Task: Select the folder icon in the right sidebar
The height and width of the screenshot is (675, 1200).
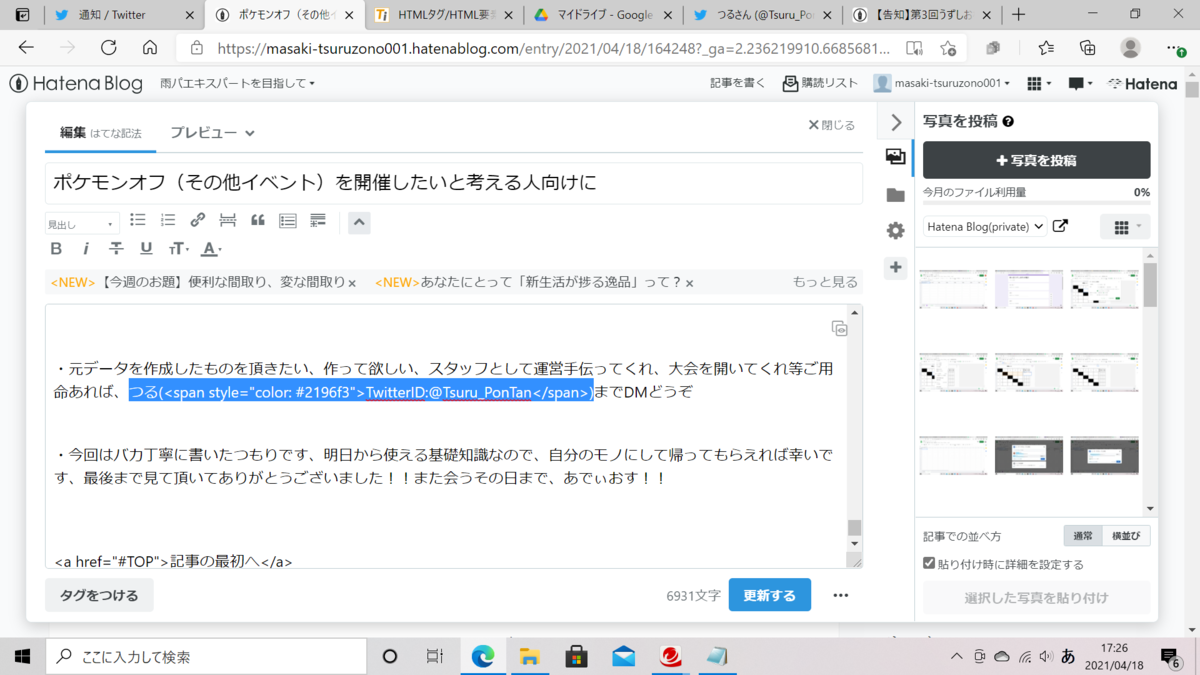Action: coord(895,196)
